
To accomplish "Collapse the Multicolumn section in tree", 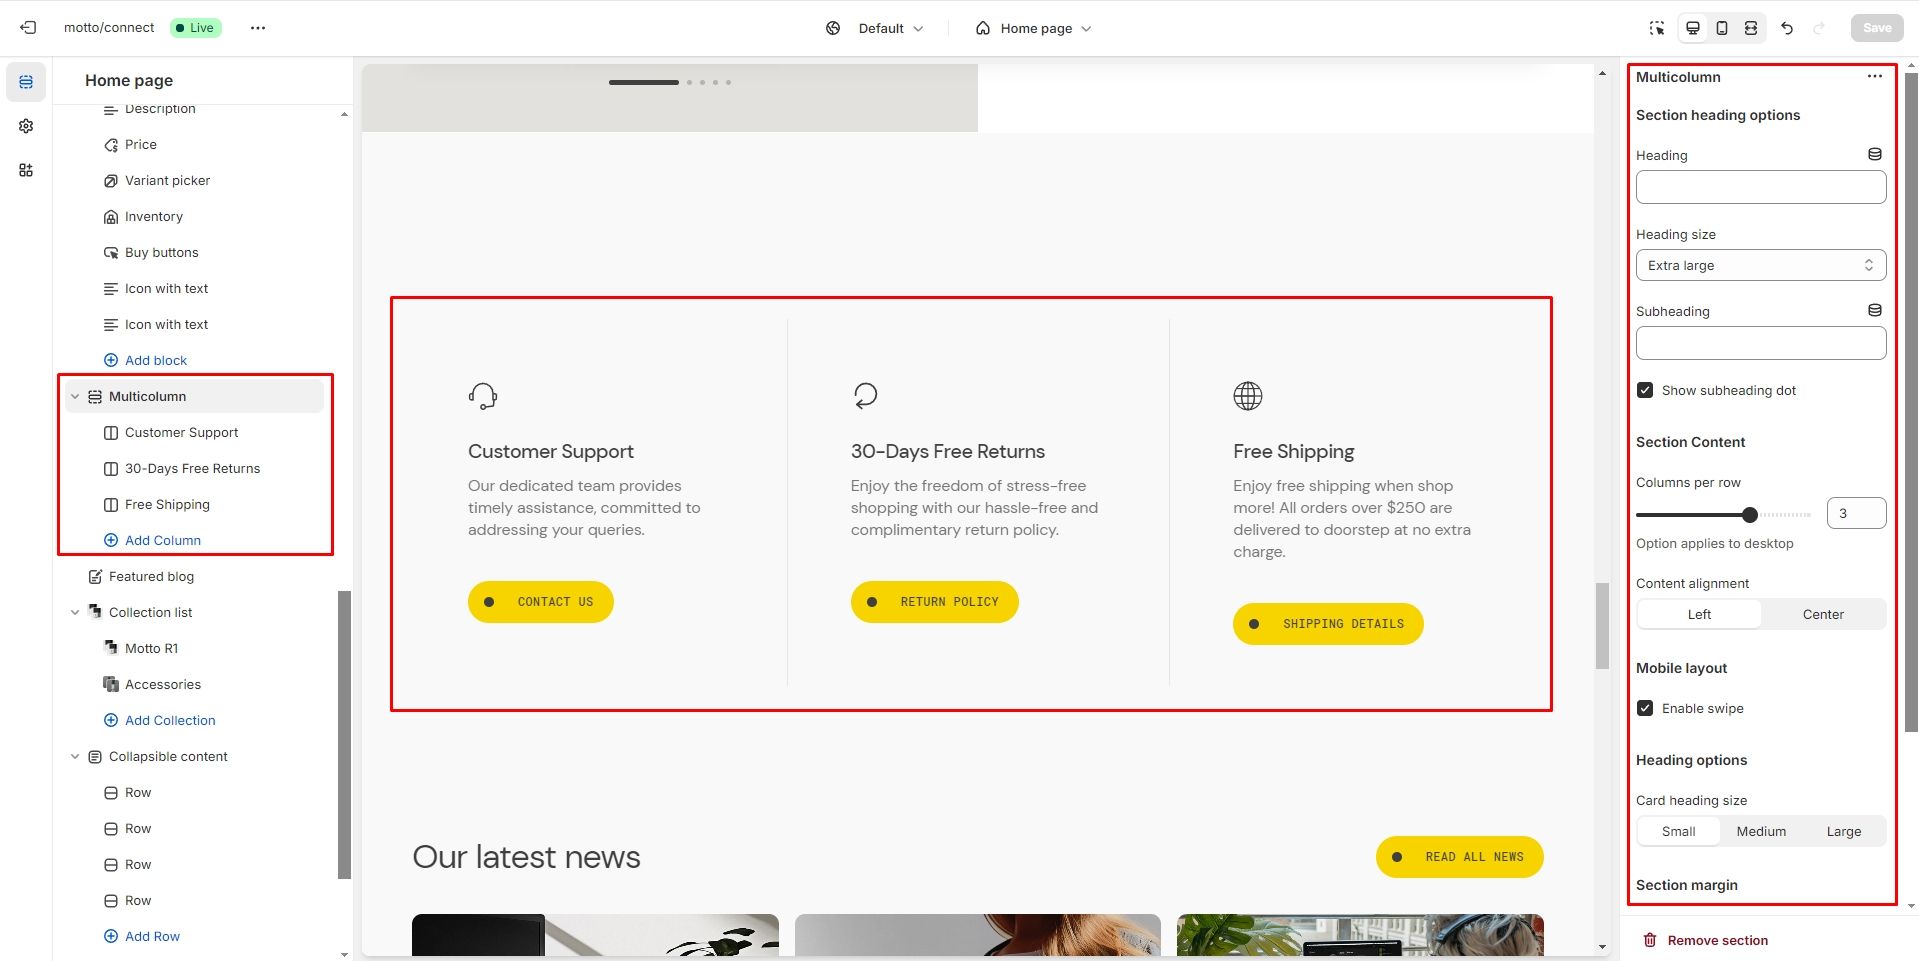I will 75,397.
